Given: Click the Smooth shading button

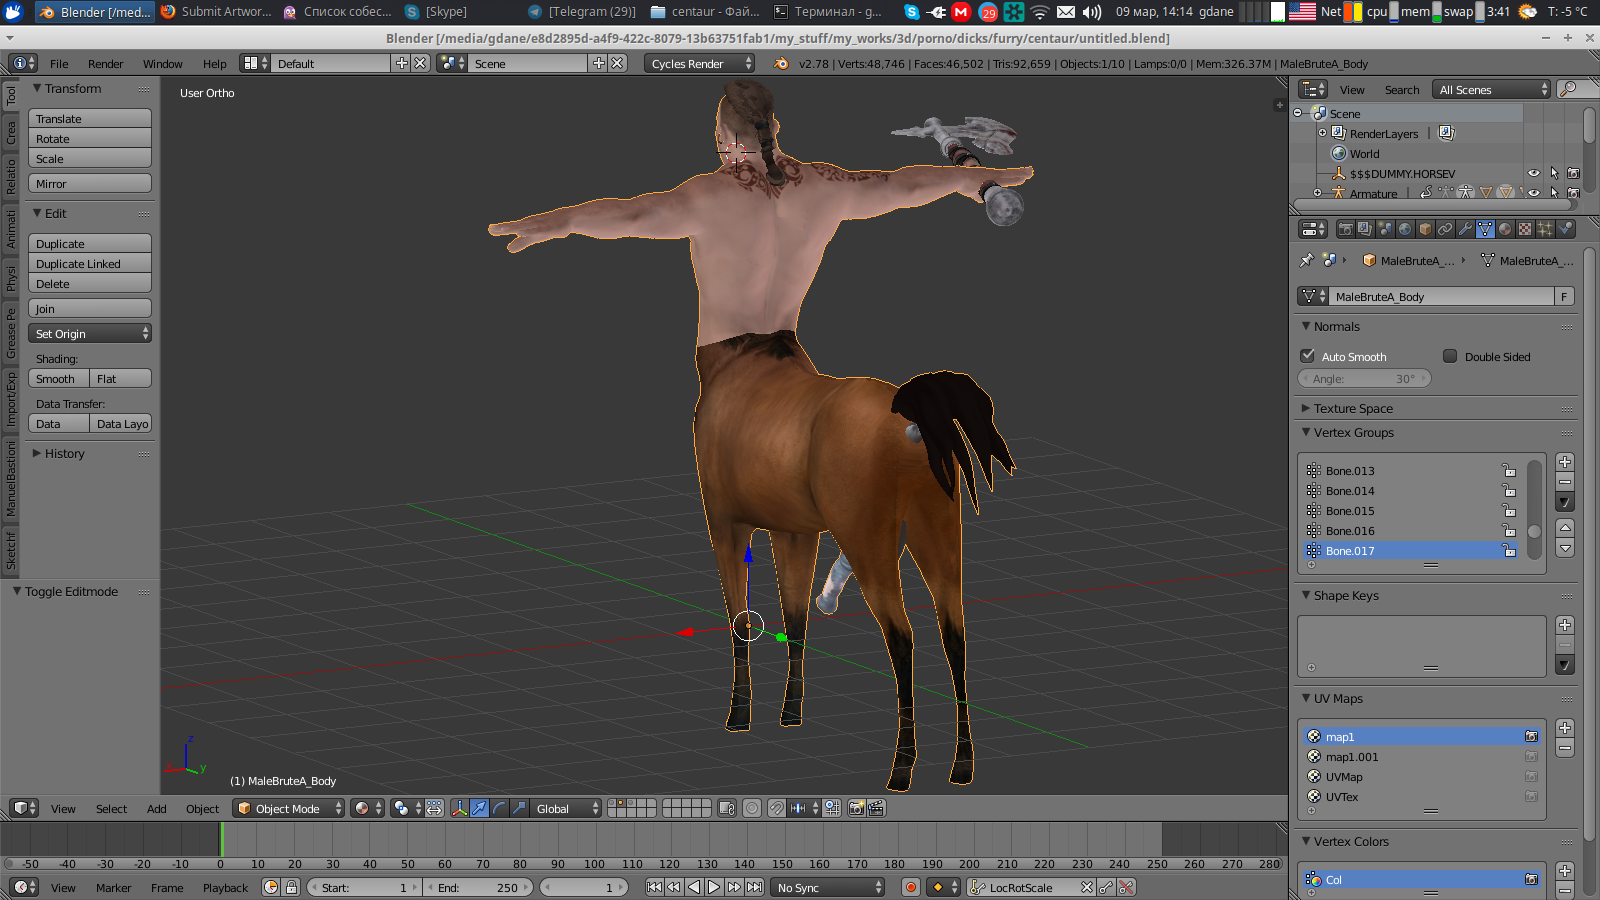Looking at the screenshot, I should tap(57, 379).
